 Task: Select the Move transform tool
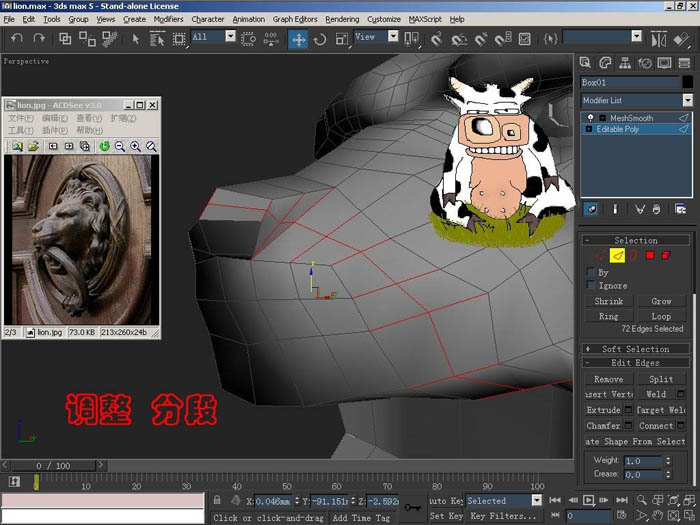coord(298,40)
